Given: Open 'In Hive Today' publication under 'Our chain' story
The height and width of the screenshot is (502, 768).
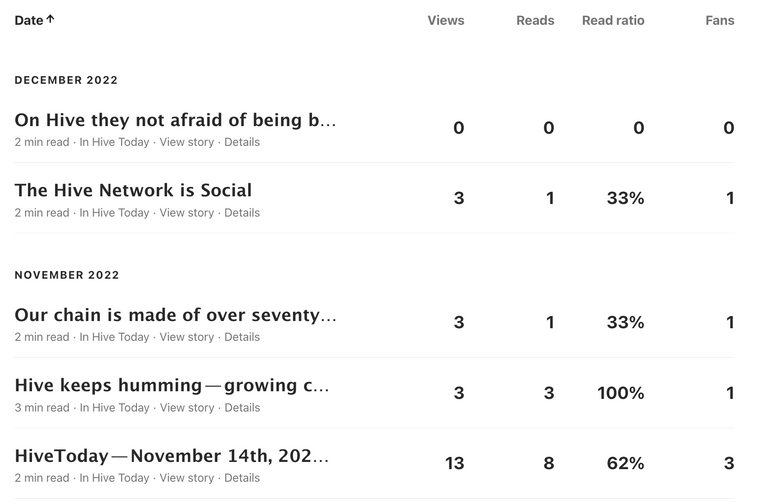Looking at the screenshot, I should coord(114,337).
